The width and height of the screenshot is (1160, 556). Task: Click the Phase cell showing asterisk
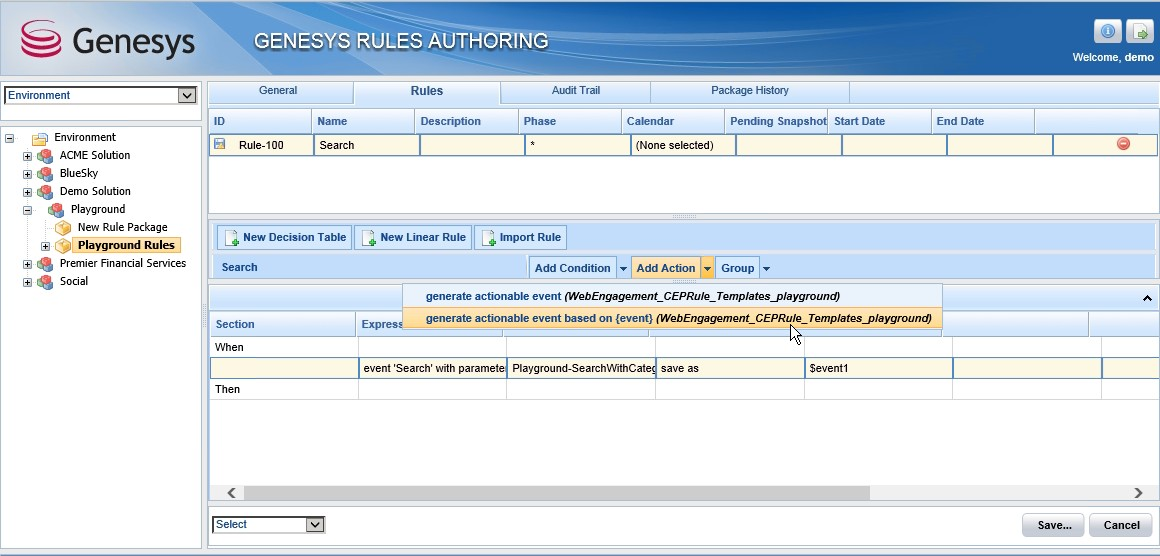pos(578,145)
